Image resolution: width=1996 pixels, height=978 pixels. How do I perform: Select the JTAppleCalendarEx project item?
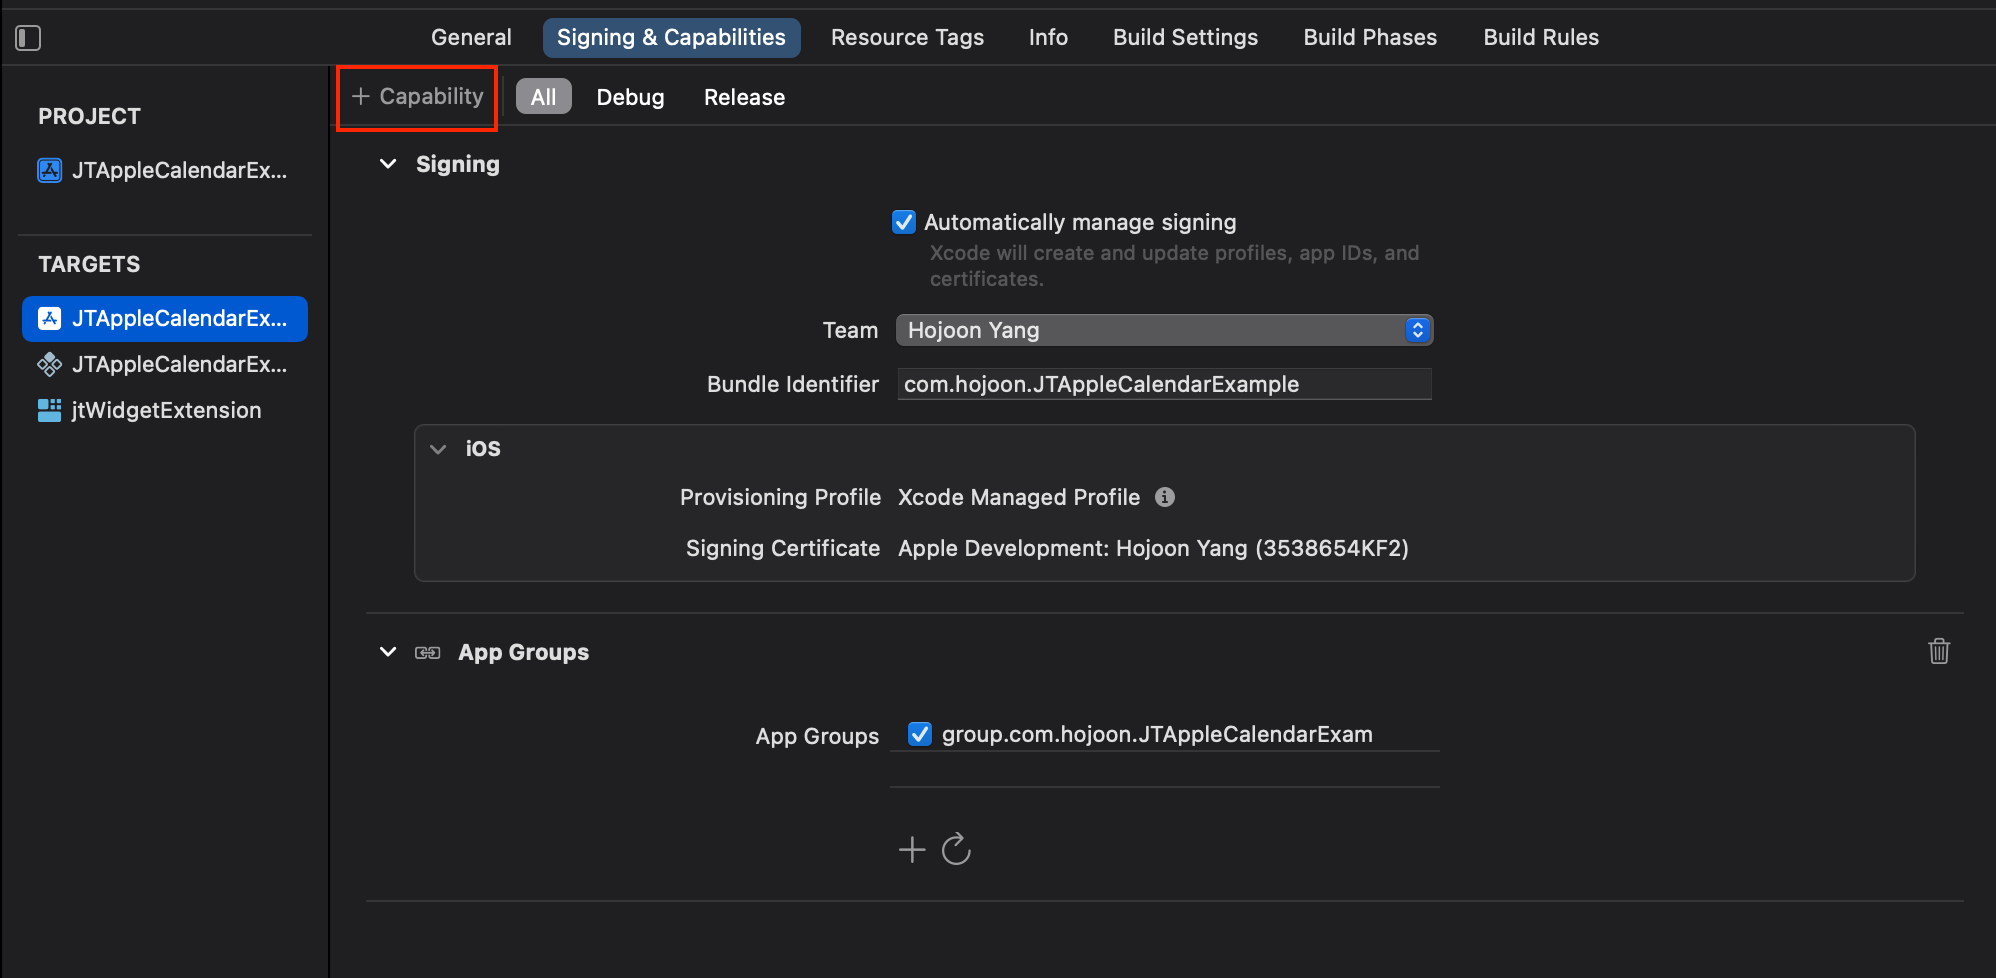[165, 170]
